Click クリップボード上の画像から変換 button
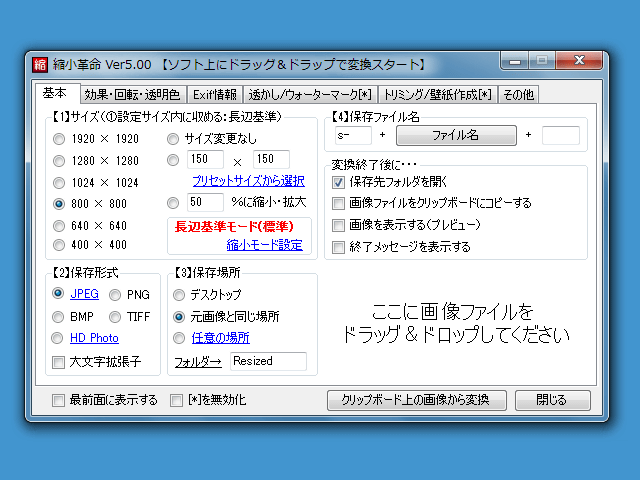640x480 pixels. point(417,400)
